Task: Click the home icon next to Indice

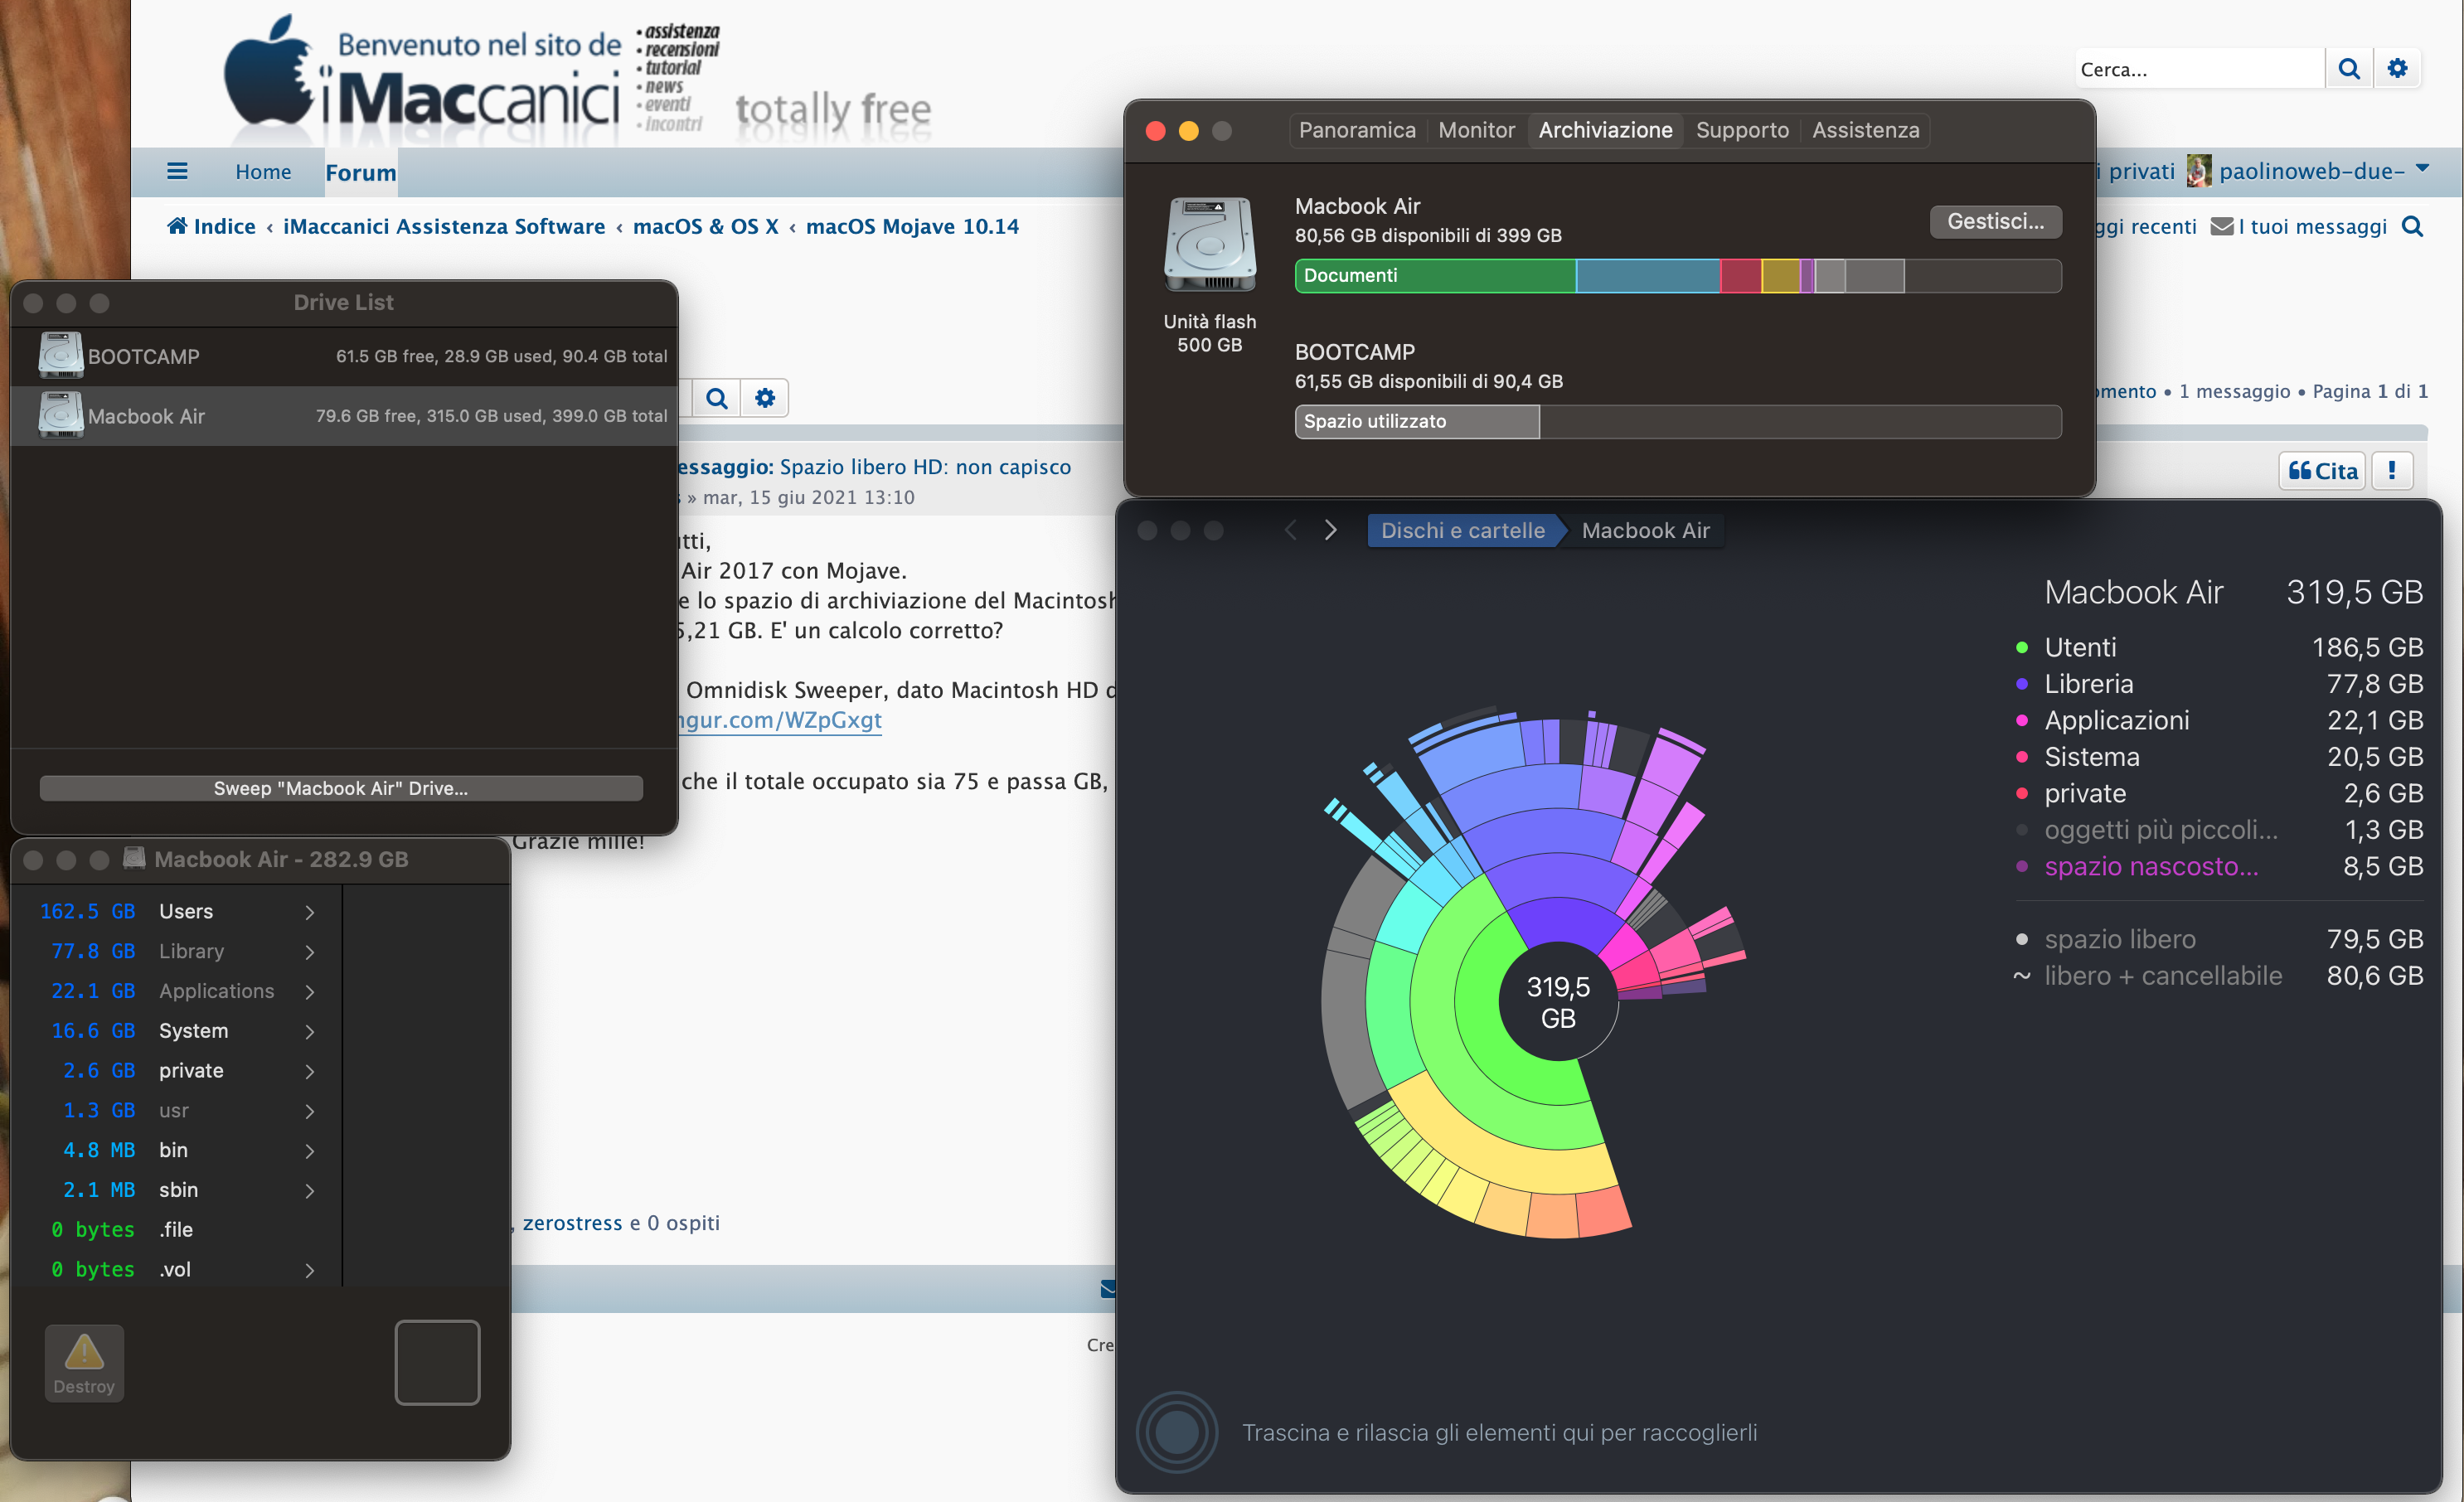Action: point(177,226)
